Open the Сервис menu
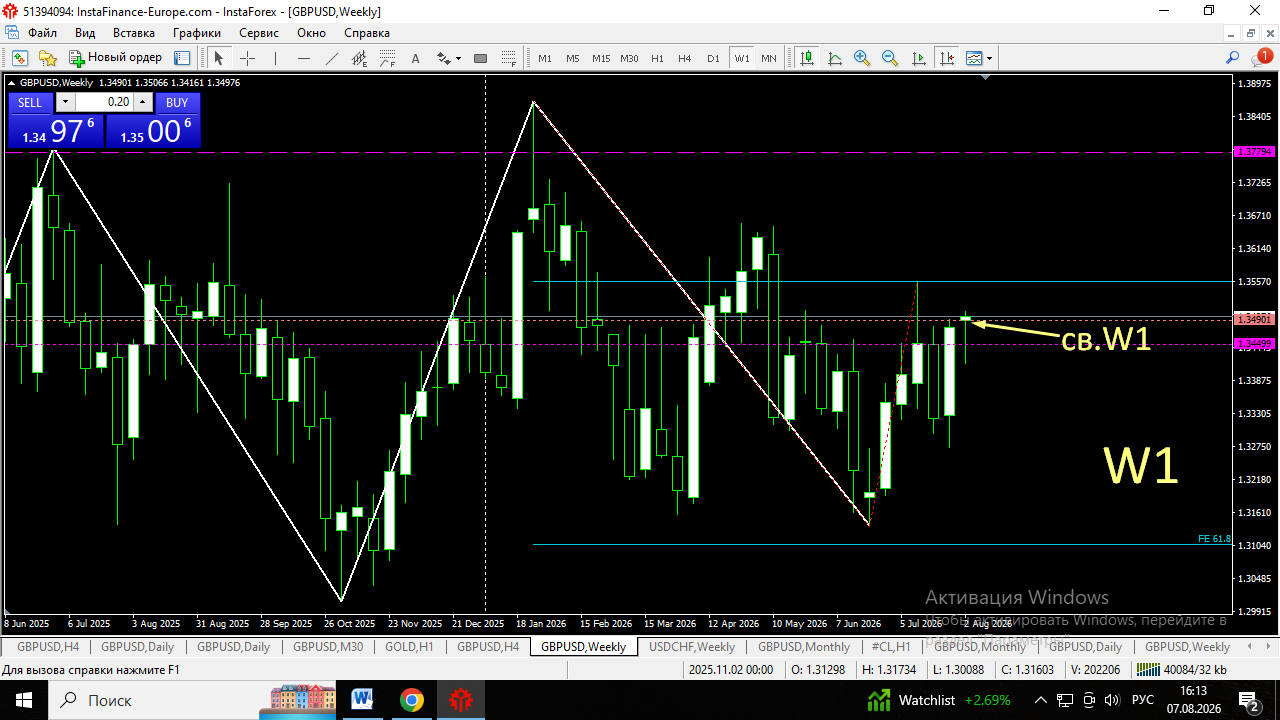Screen dimensions: 1280x720 point(259,32)
